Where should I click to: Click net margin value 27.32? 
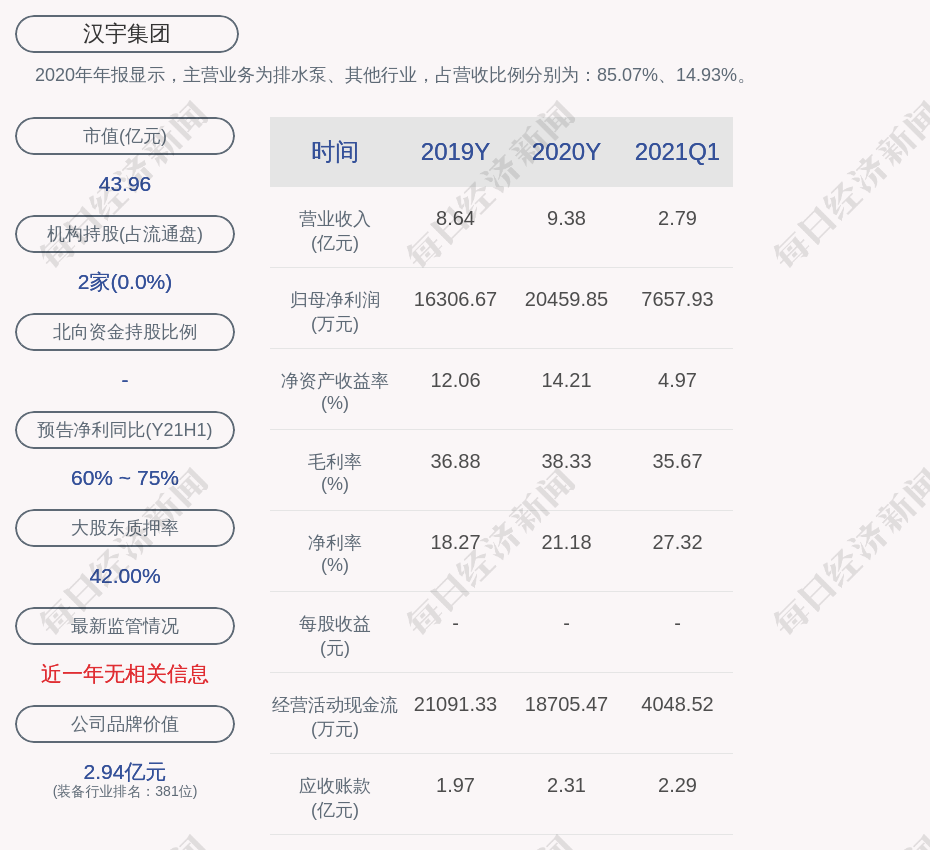click(x=677, y=542)
